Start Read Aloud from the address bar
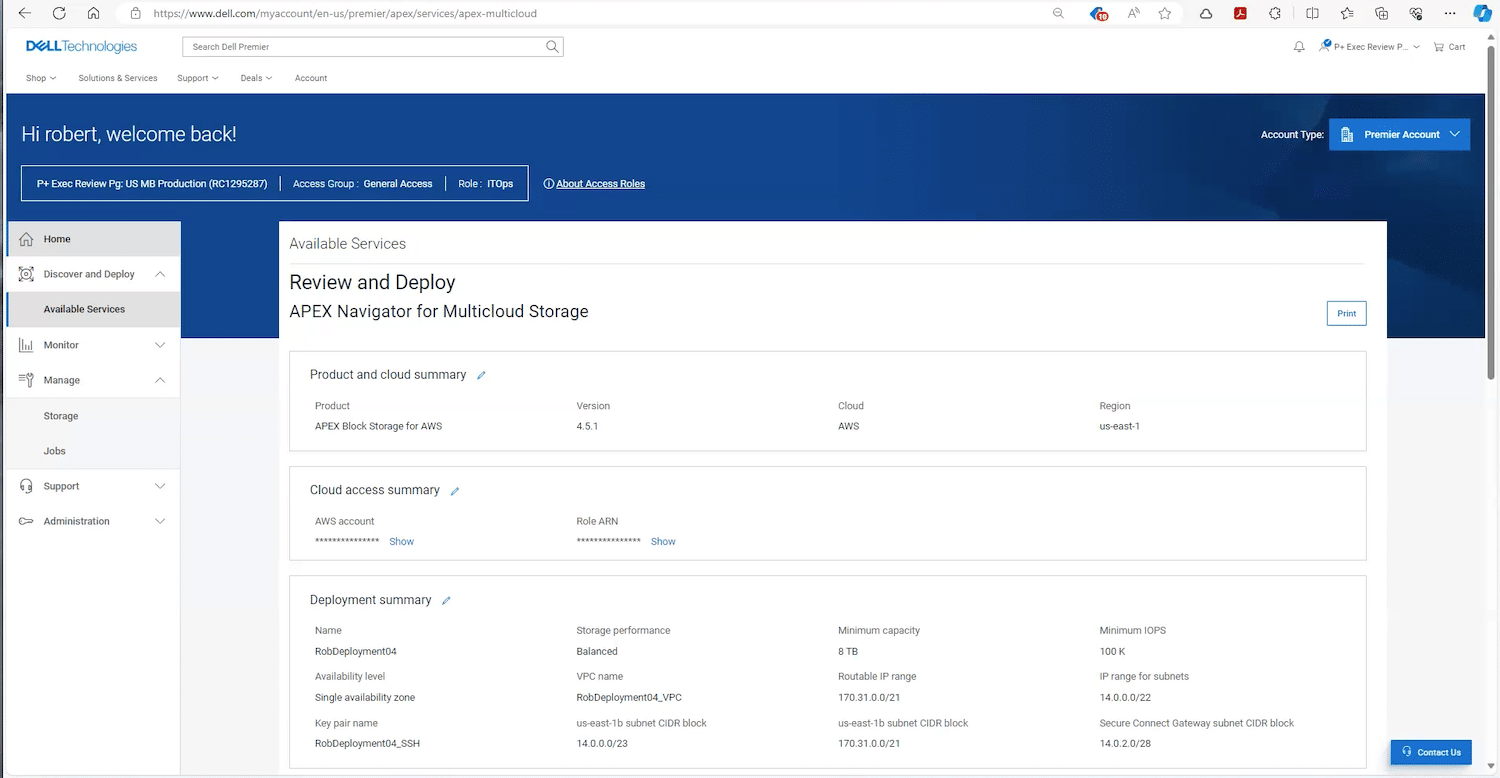1500x778 pixels. [x=1134, y=14]
